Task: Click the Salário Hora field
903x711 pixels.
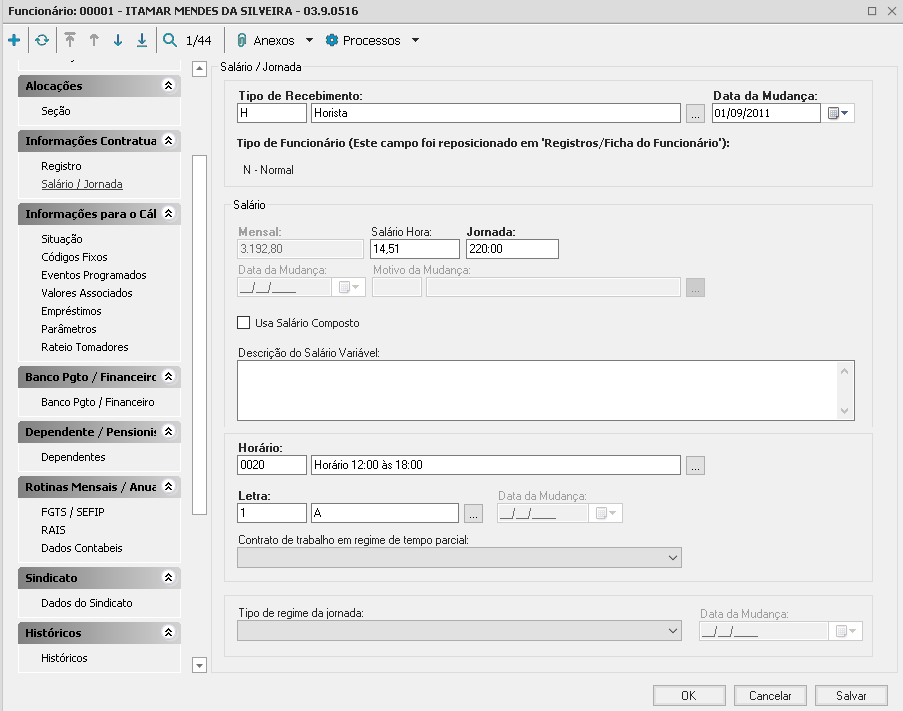Action: (415, 249)
